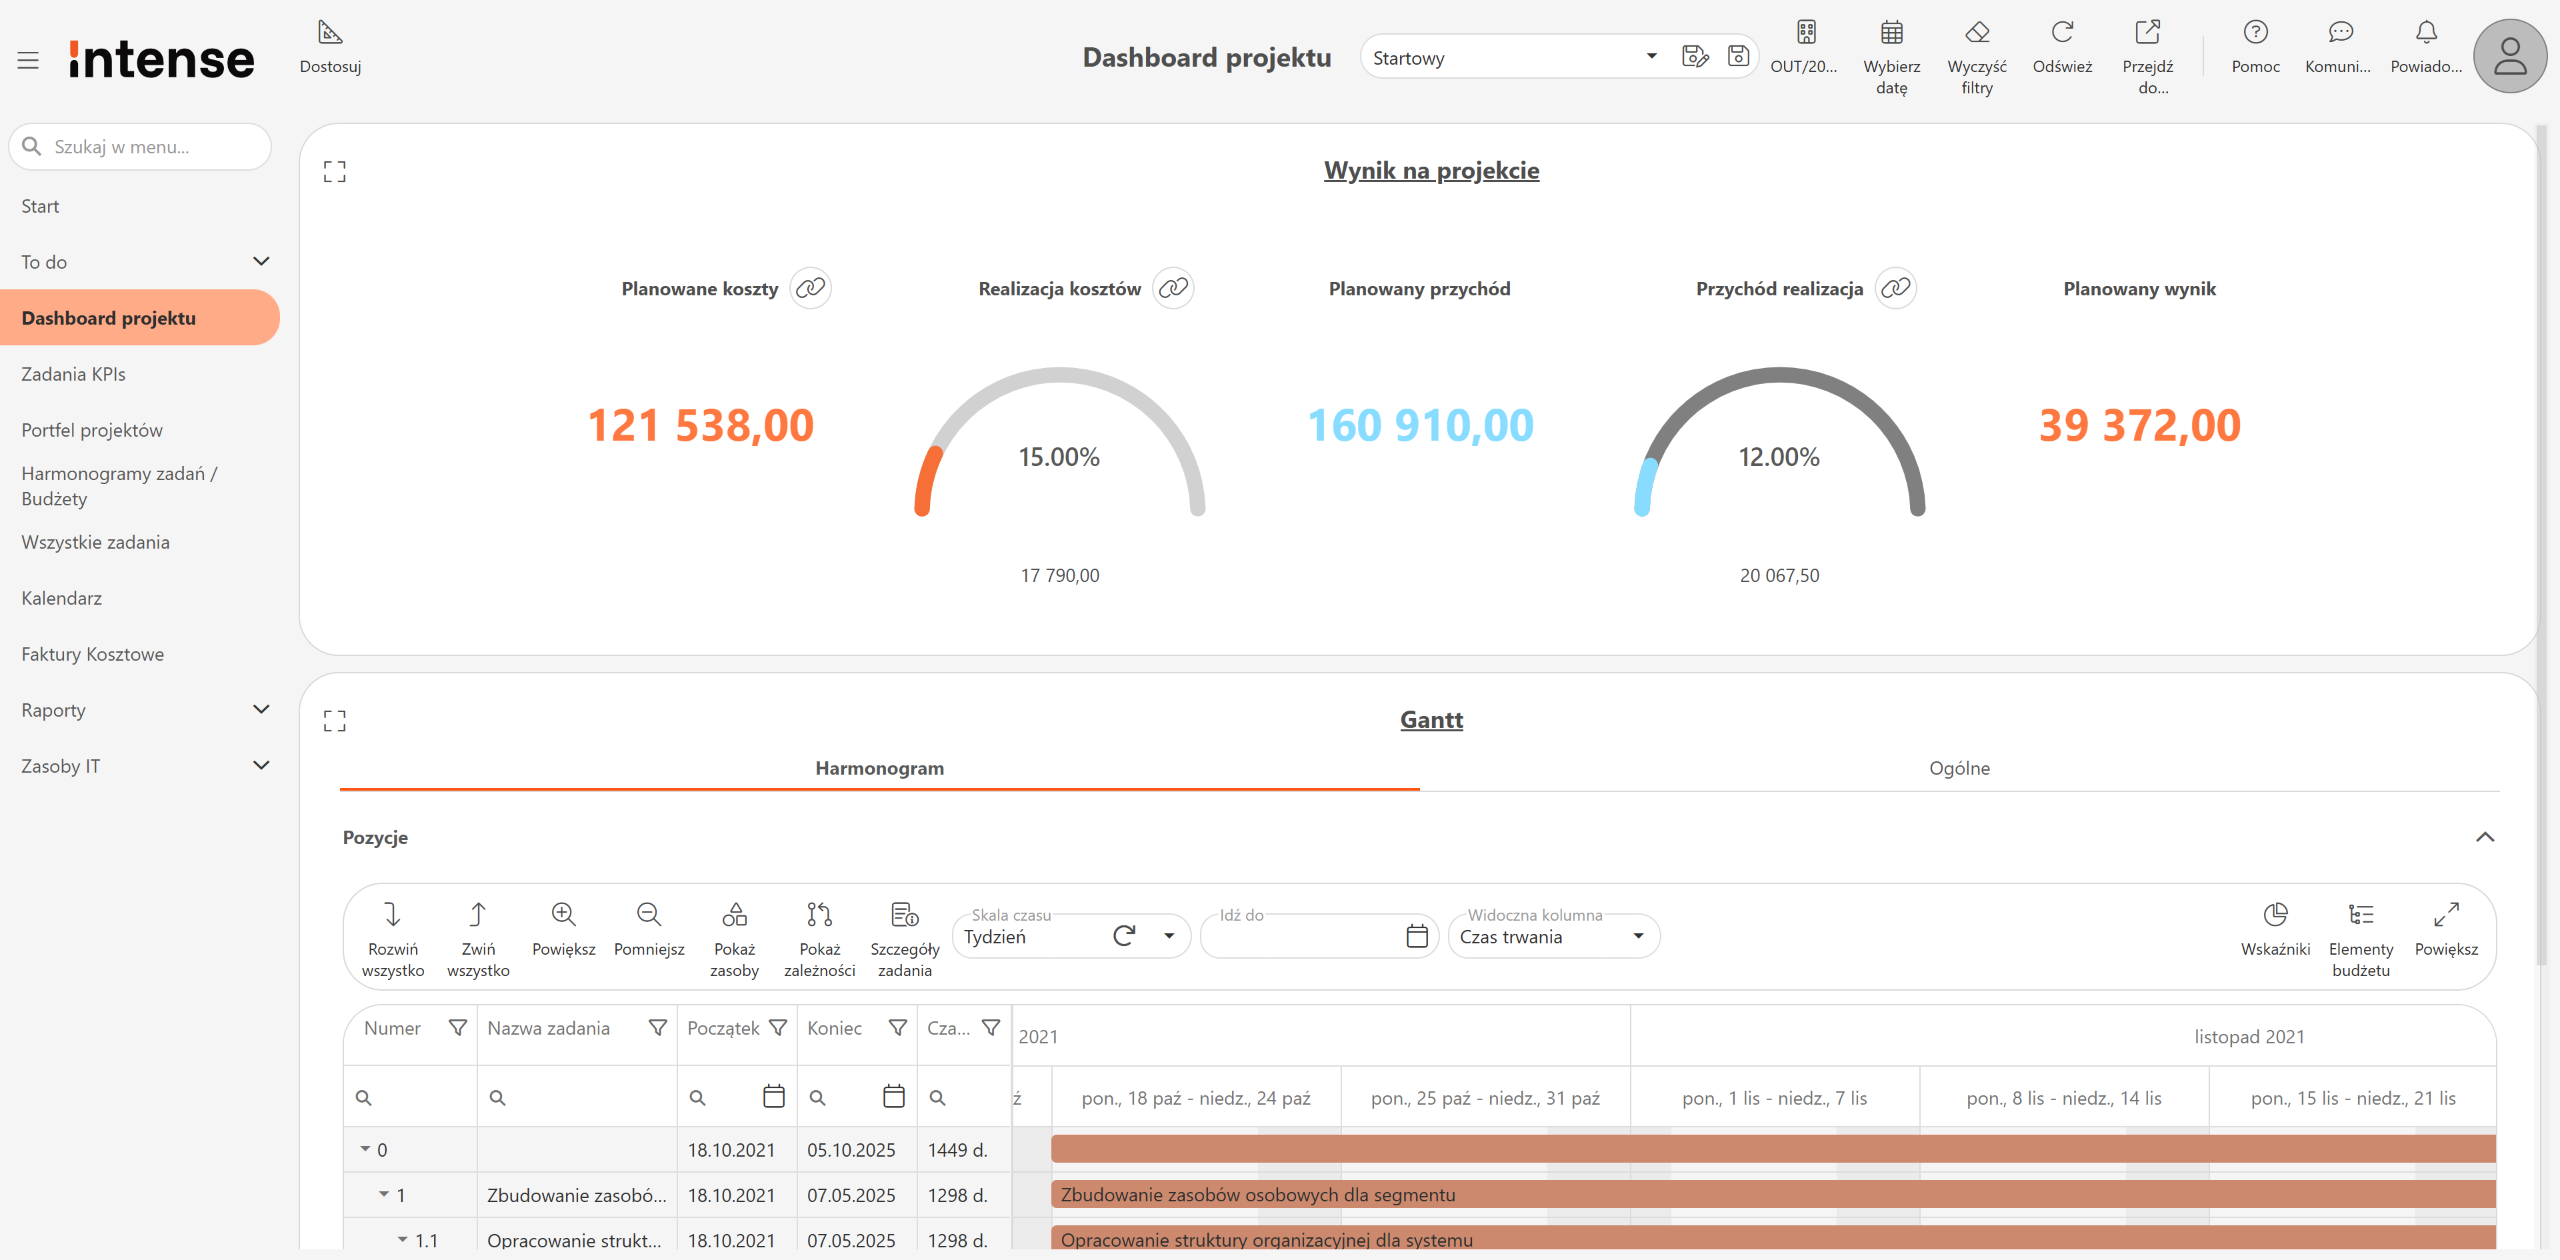The width and height of the screenshot is (2560, 1260).
Task: Open the Gantt panel title link
Action: point(1431,719)
